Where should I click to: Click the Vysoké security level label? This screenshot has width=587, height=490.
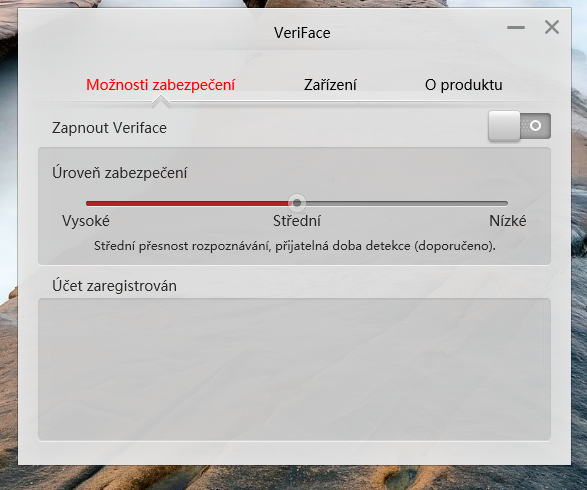click(x=86, y=221)
